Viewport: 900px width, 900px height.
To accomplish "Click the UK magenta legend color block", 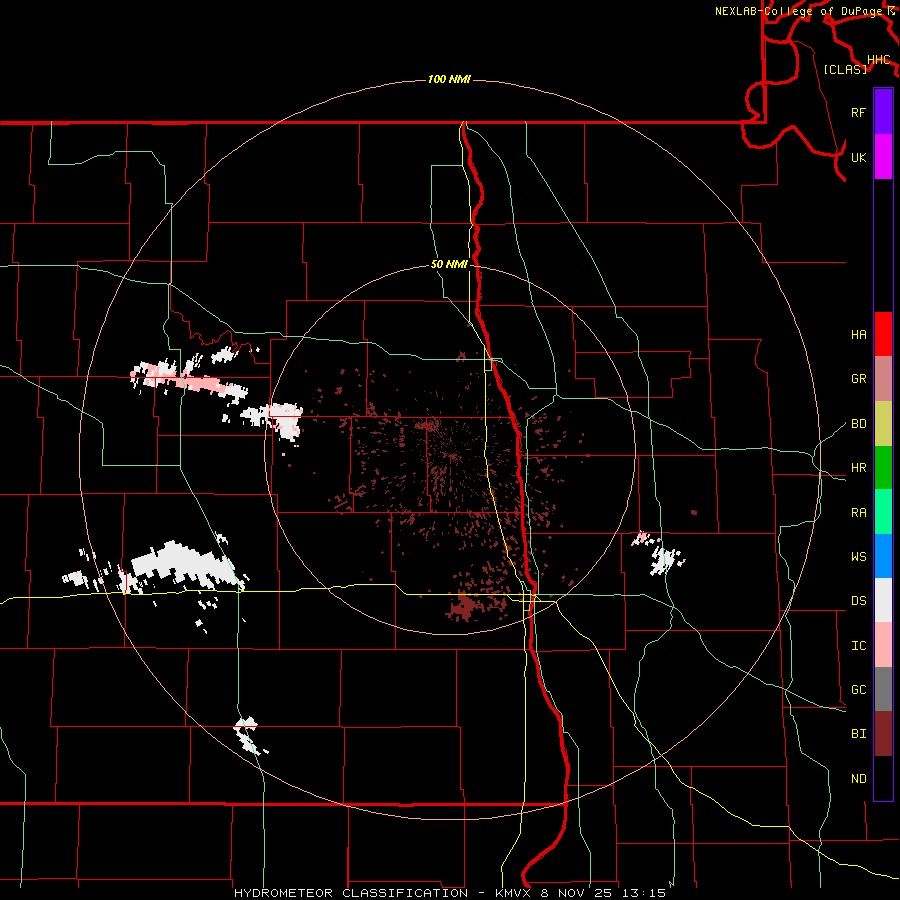I will point(883,157).
